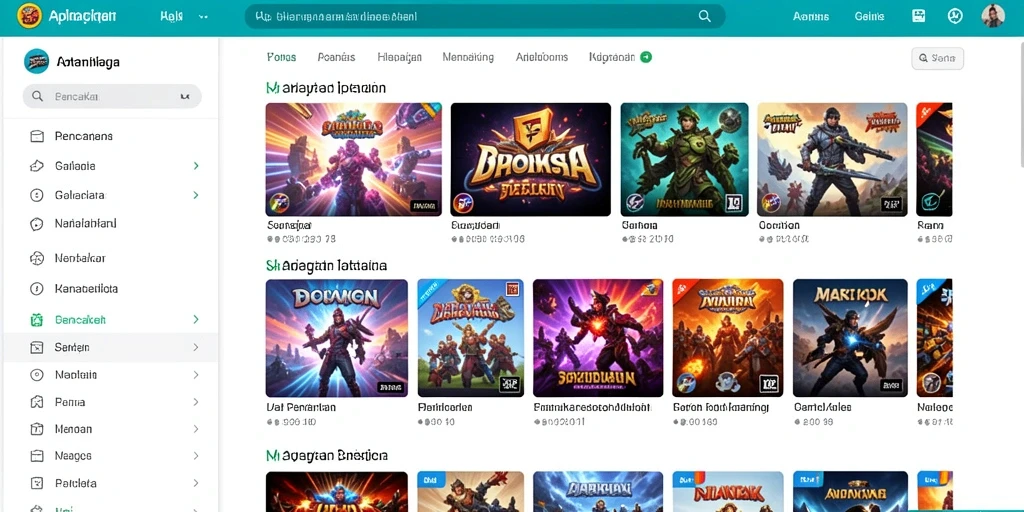Click the Neplaita sidebar icon
This screenshot has height=512, width=1024.
point(37,375)
